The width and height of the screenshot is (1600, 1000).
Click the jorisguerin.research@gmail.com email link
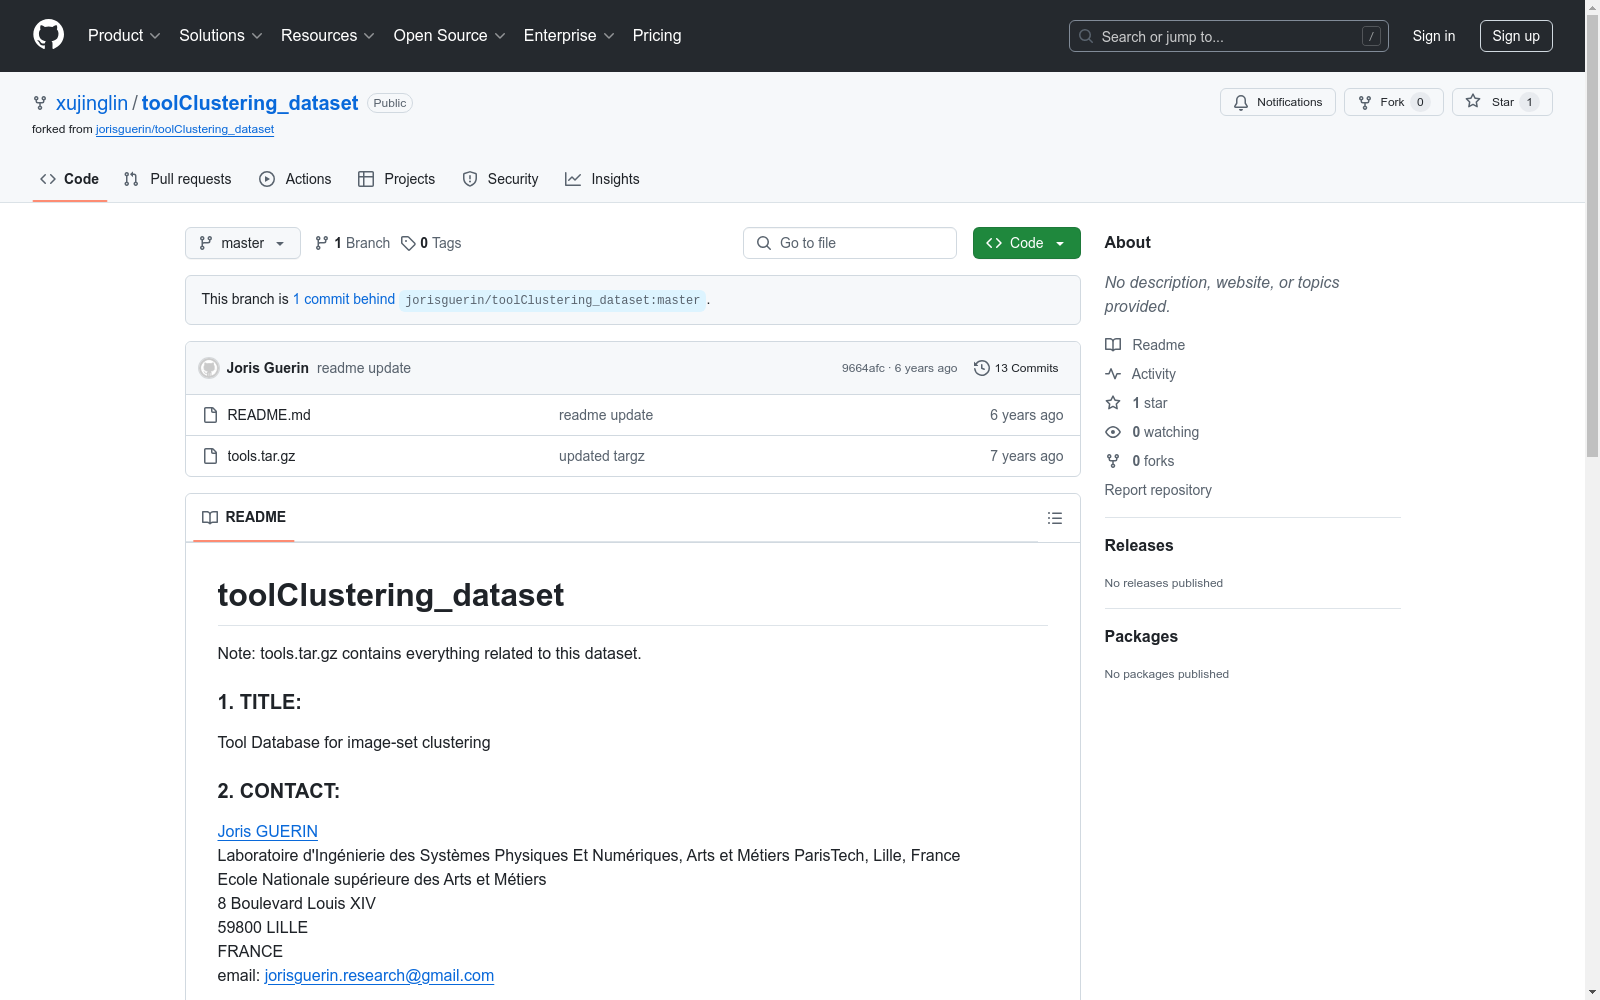(x=379, y=975)
